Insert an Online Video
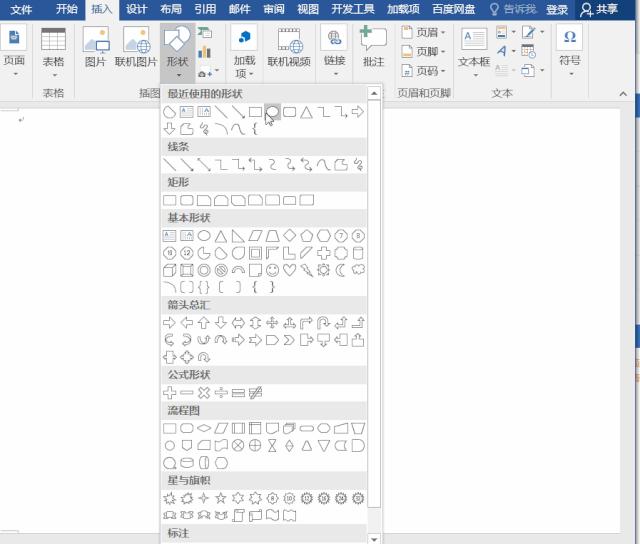The width and height of the screenshot is (640, 544). tap(289, 46)
